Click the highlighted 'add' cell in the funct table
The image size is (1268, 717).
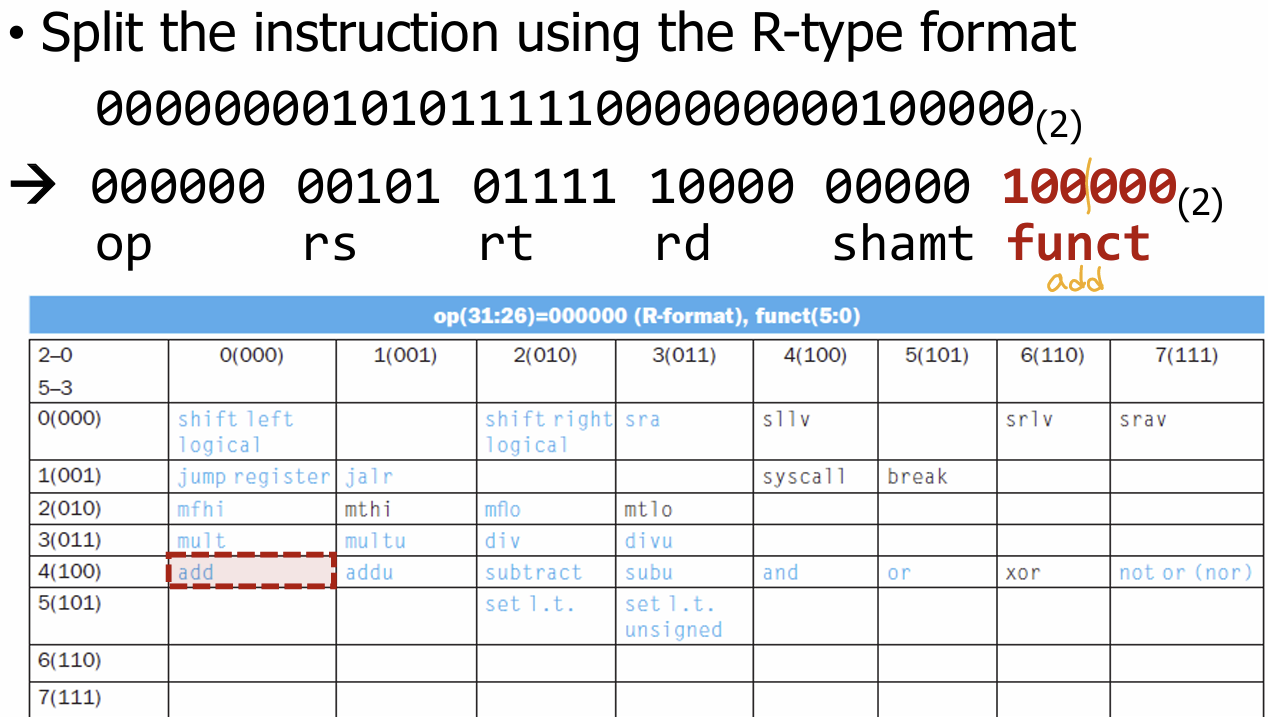(250, 571)
